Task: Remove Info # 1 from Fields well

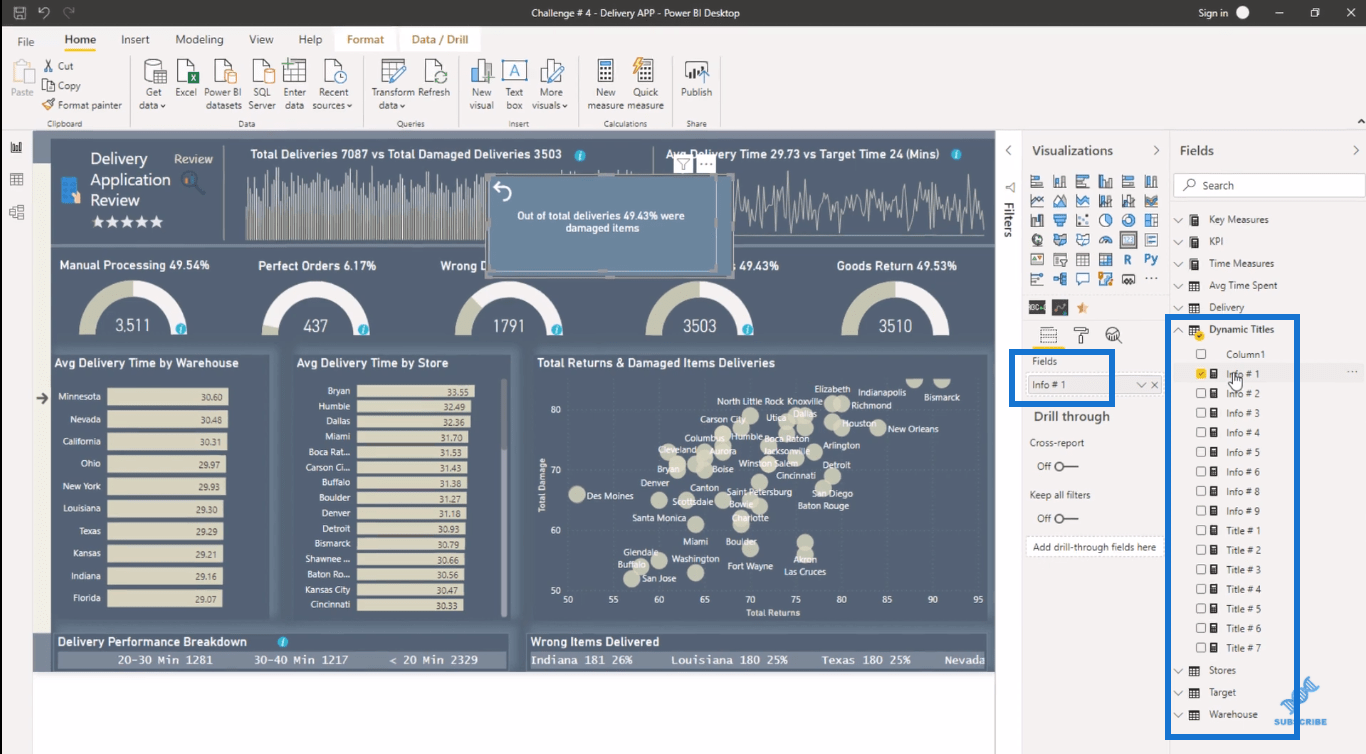Action: (x=1155, y=385)
